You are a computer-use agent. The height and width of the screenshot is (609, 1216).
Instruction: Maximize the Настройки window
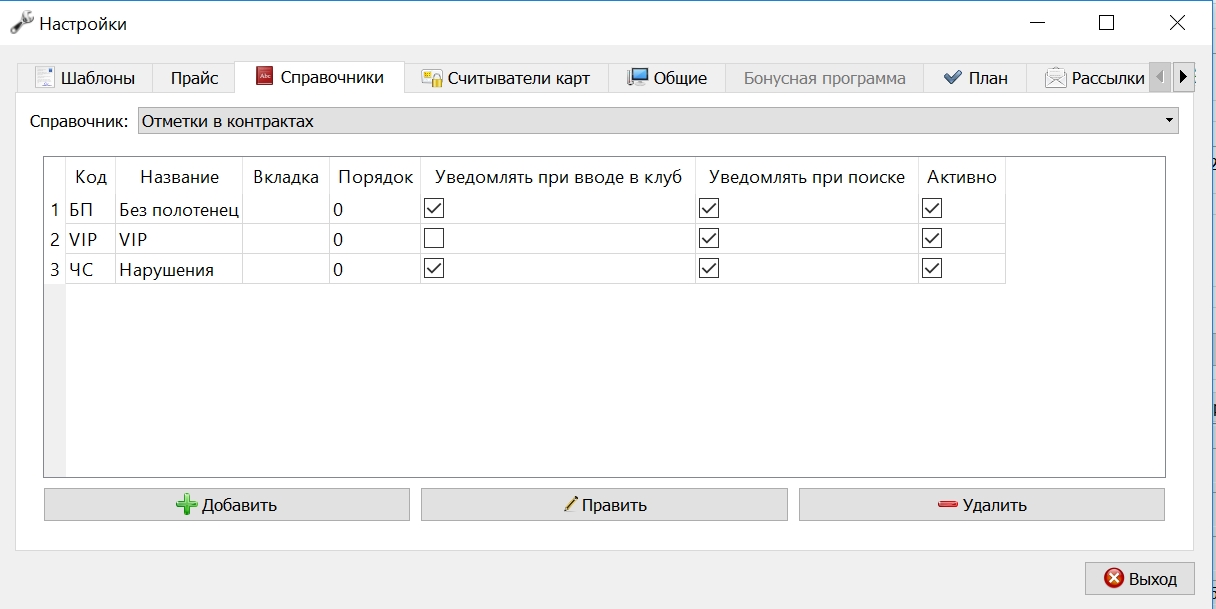point(1106,22)
